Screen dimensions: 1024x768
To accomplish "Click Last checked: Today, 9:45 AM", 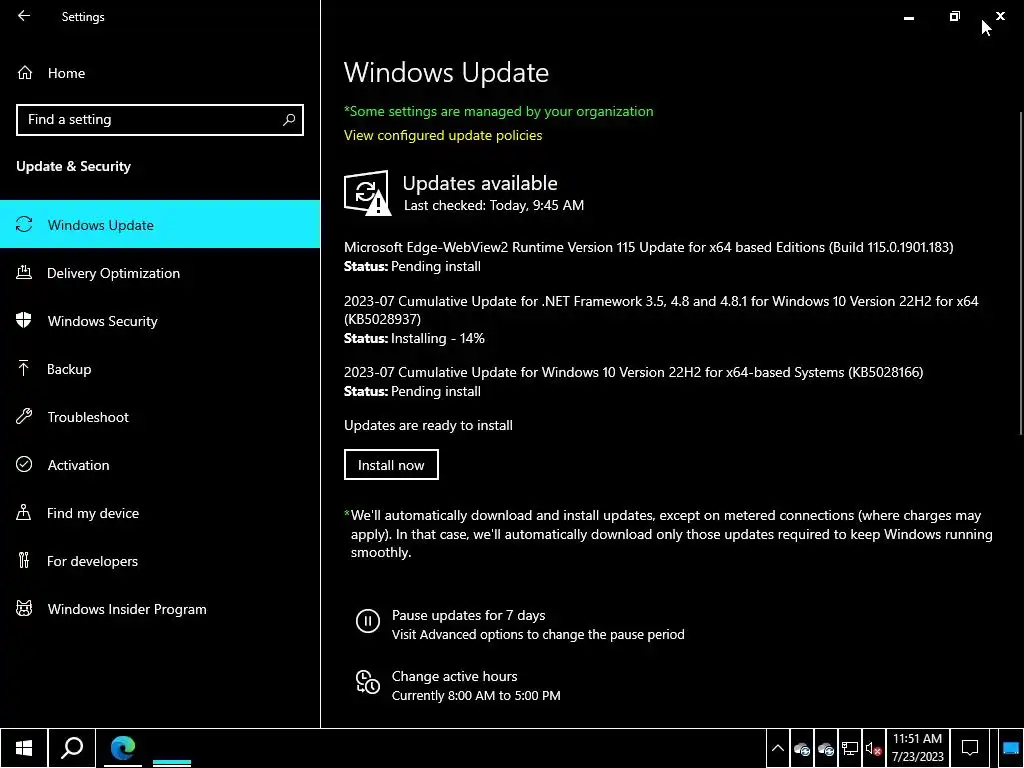I will tap(494, 205).
